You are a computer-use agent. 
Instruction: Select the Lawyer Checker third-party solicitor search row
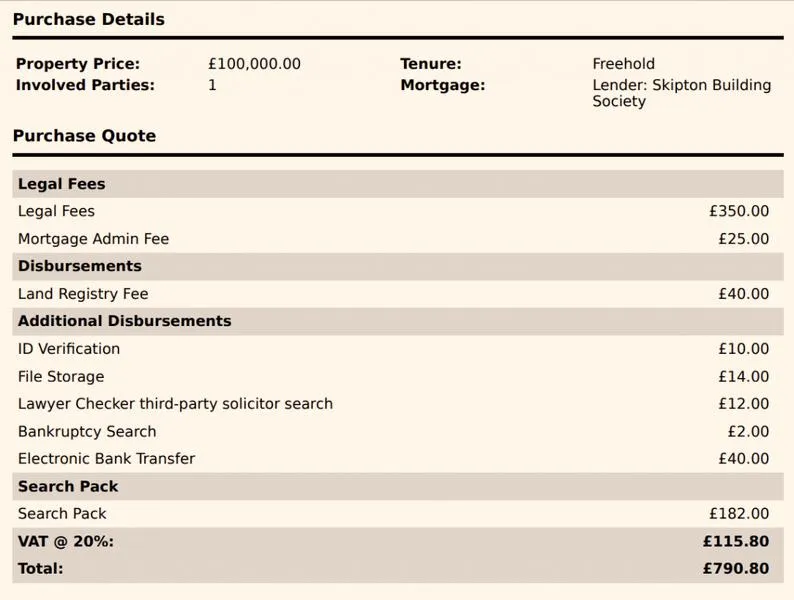tap(398, 404)
